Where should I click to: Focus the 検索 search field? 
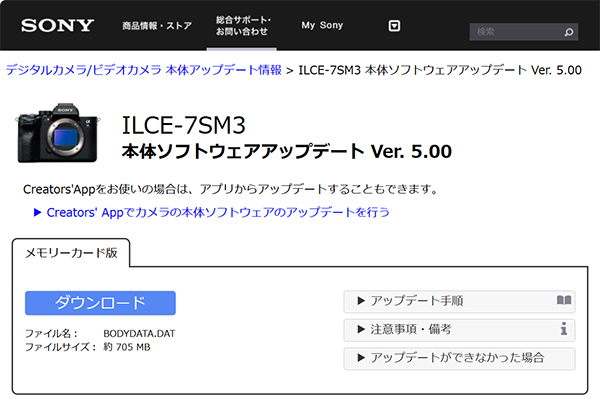pos(523,32)
